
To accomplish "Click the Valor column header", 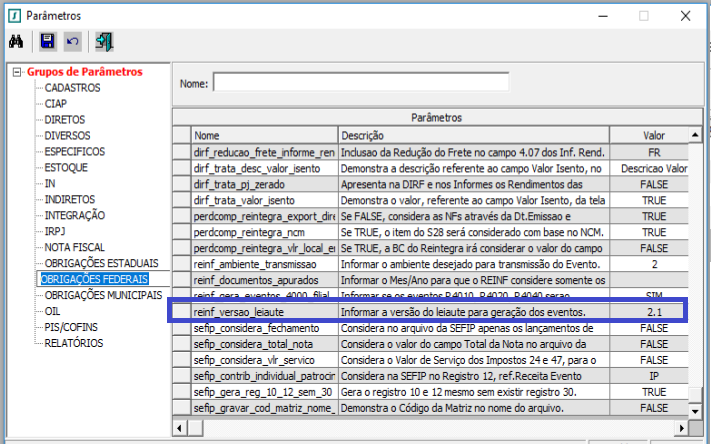I will 653,135.
